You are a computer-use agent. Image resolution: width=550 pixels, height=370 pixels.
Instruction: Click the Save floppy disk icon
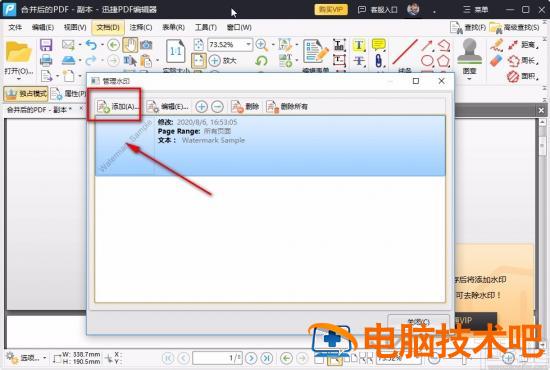tap(46, 45)
